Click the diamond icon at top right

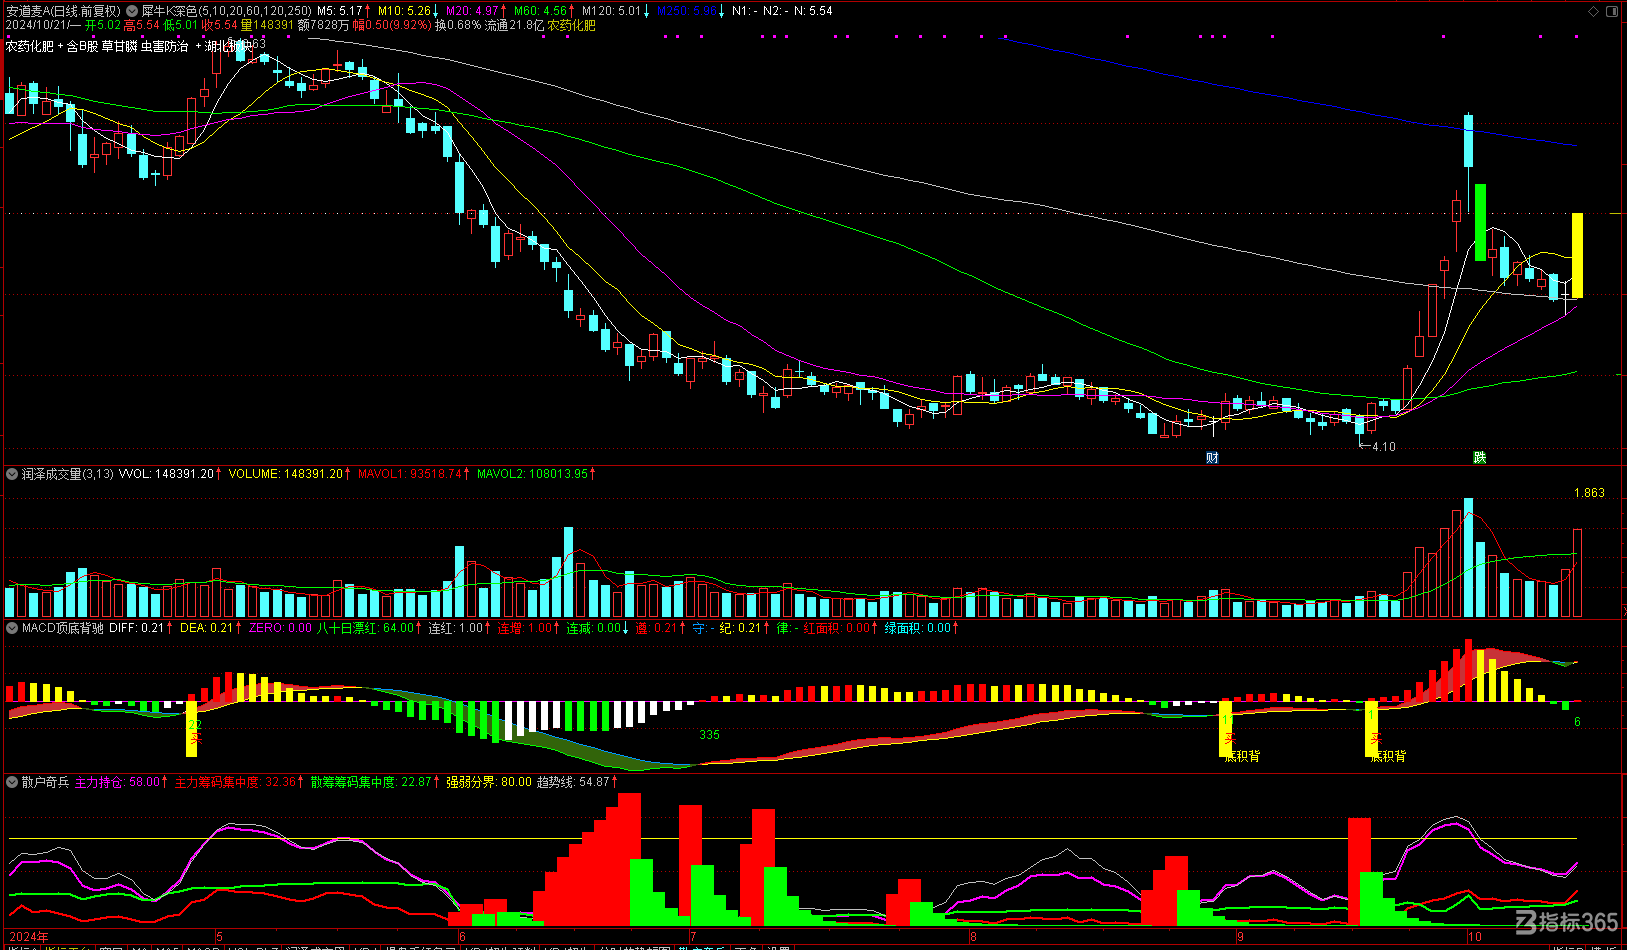click(1594, 11)
